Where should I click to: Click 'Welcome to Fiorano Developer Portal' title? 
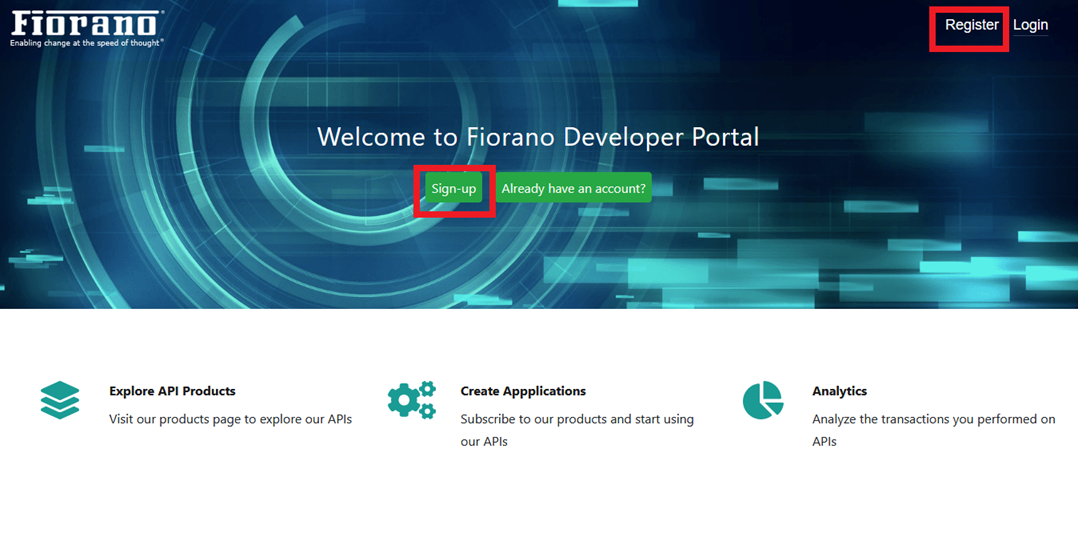[538, 137]
